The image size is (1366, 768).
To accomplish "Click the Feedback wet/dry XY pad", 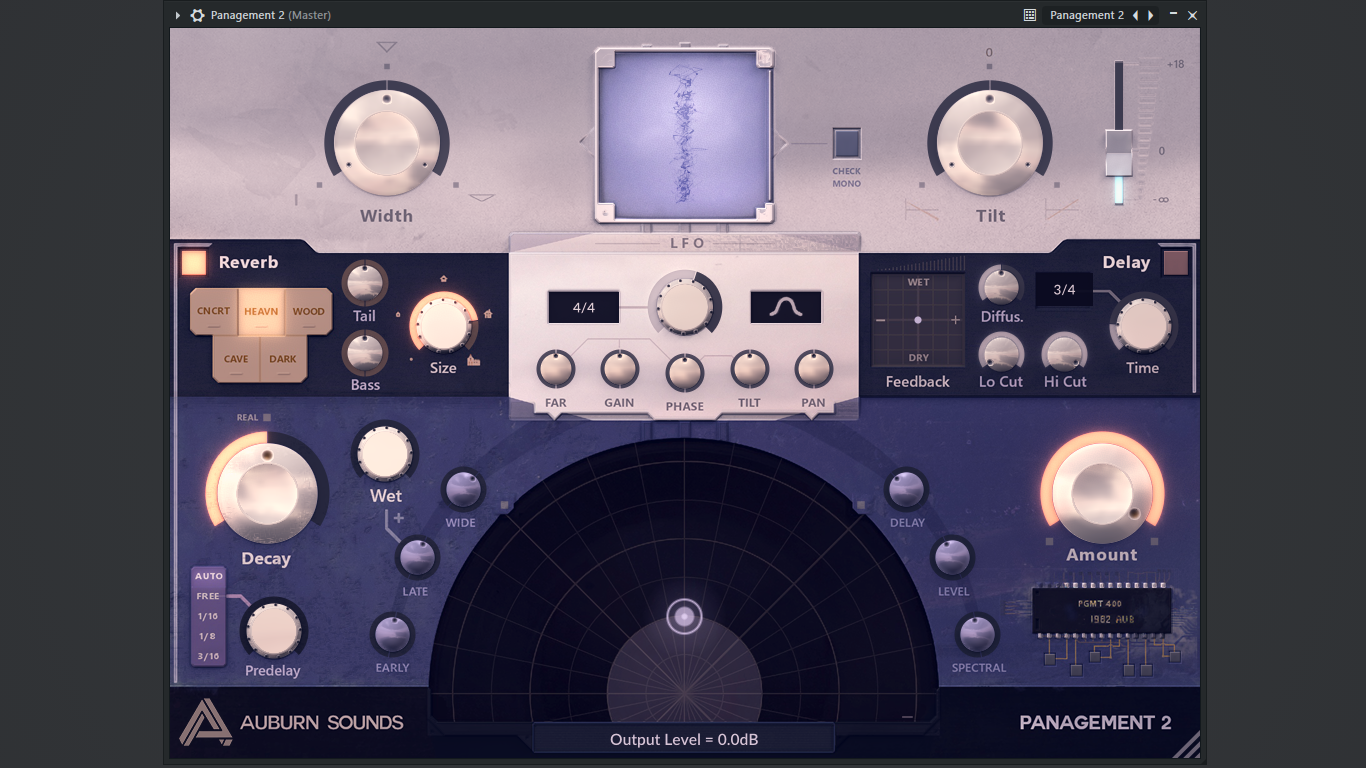I will click(x=918, y=320).
